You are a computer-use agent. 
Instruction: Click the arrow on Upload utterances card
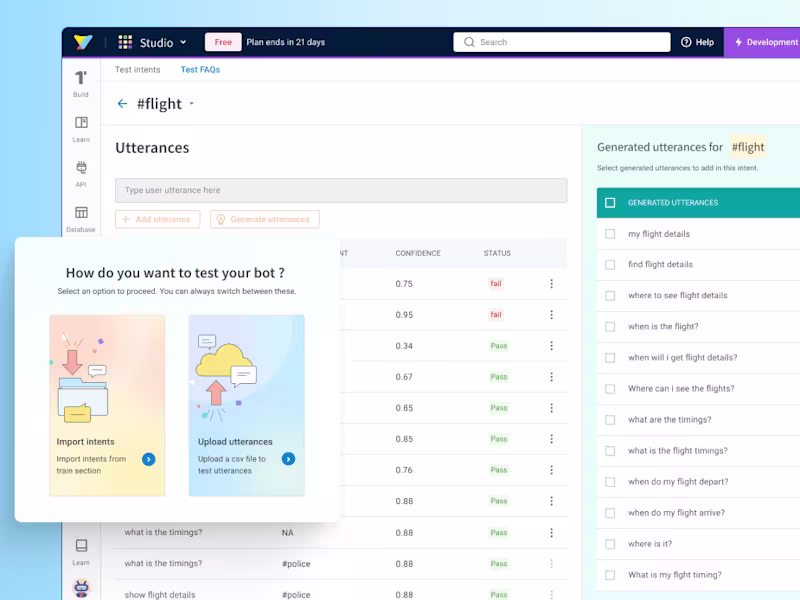288,459
